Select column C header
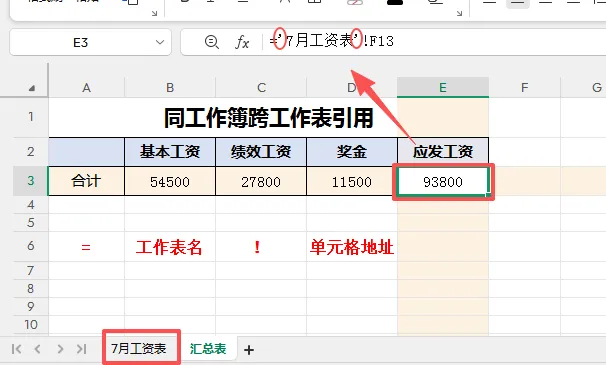This screenshot has height=365, width=606. point(261,87)
